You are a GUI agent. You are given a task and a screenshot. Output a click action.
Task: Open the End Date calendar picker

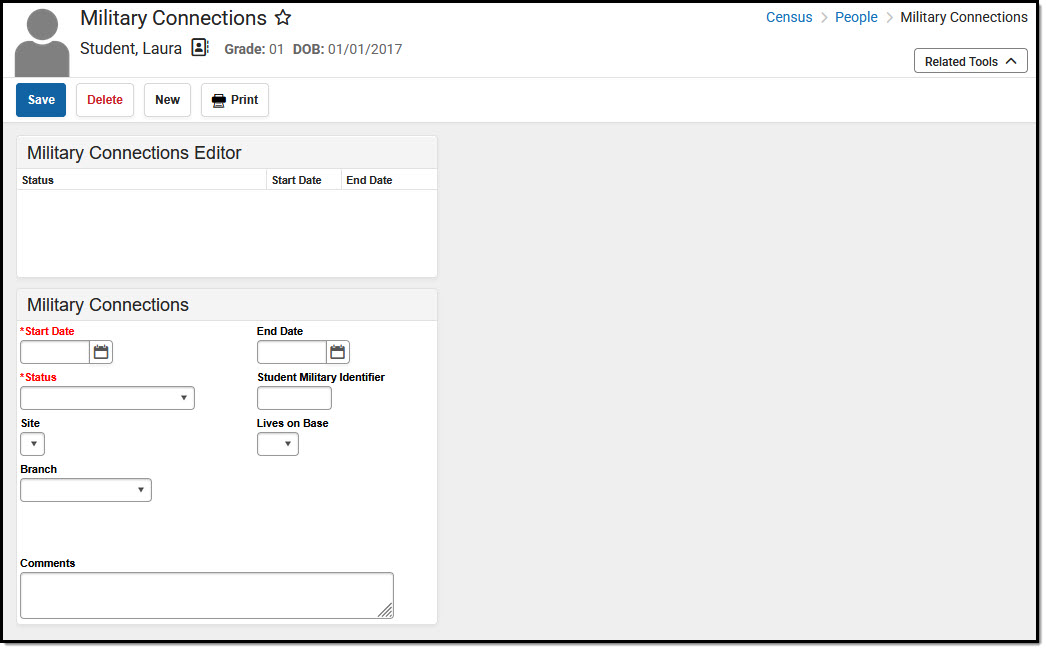tap(336, 351)
